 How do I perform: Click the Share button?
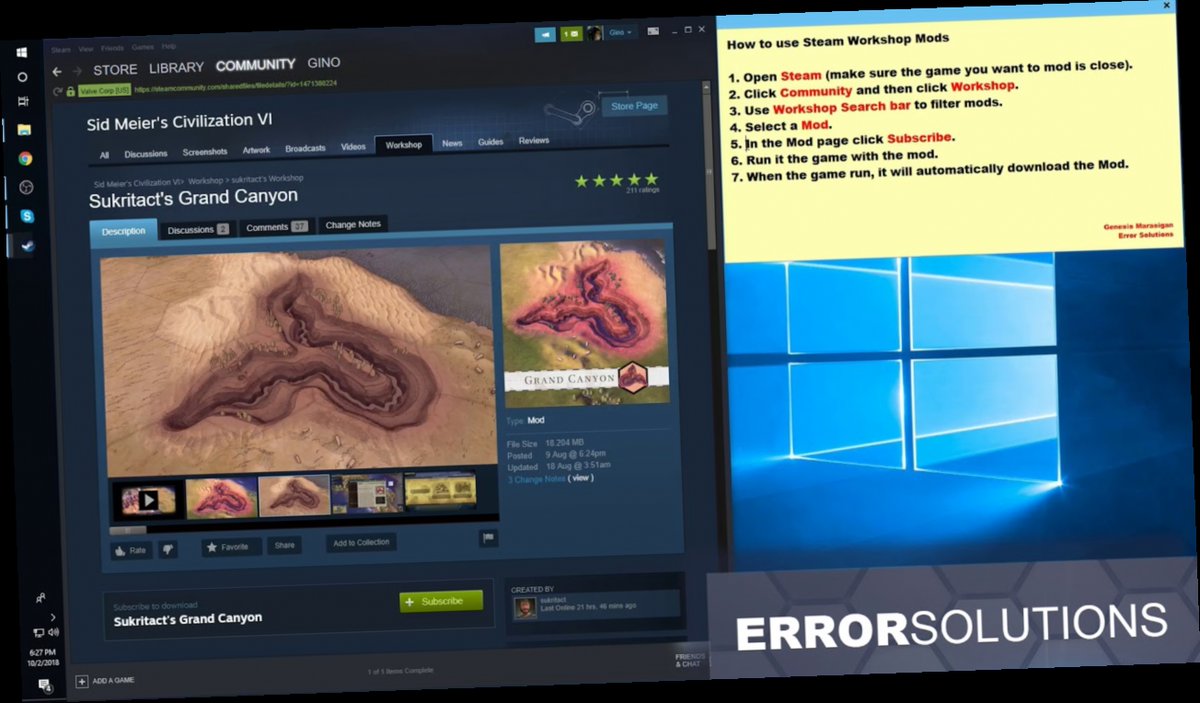point(285,545)
